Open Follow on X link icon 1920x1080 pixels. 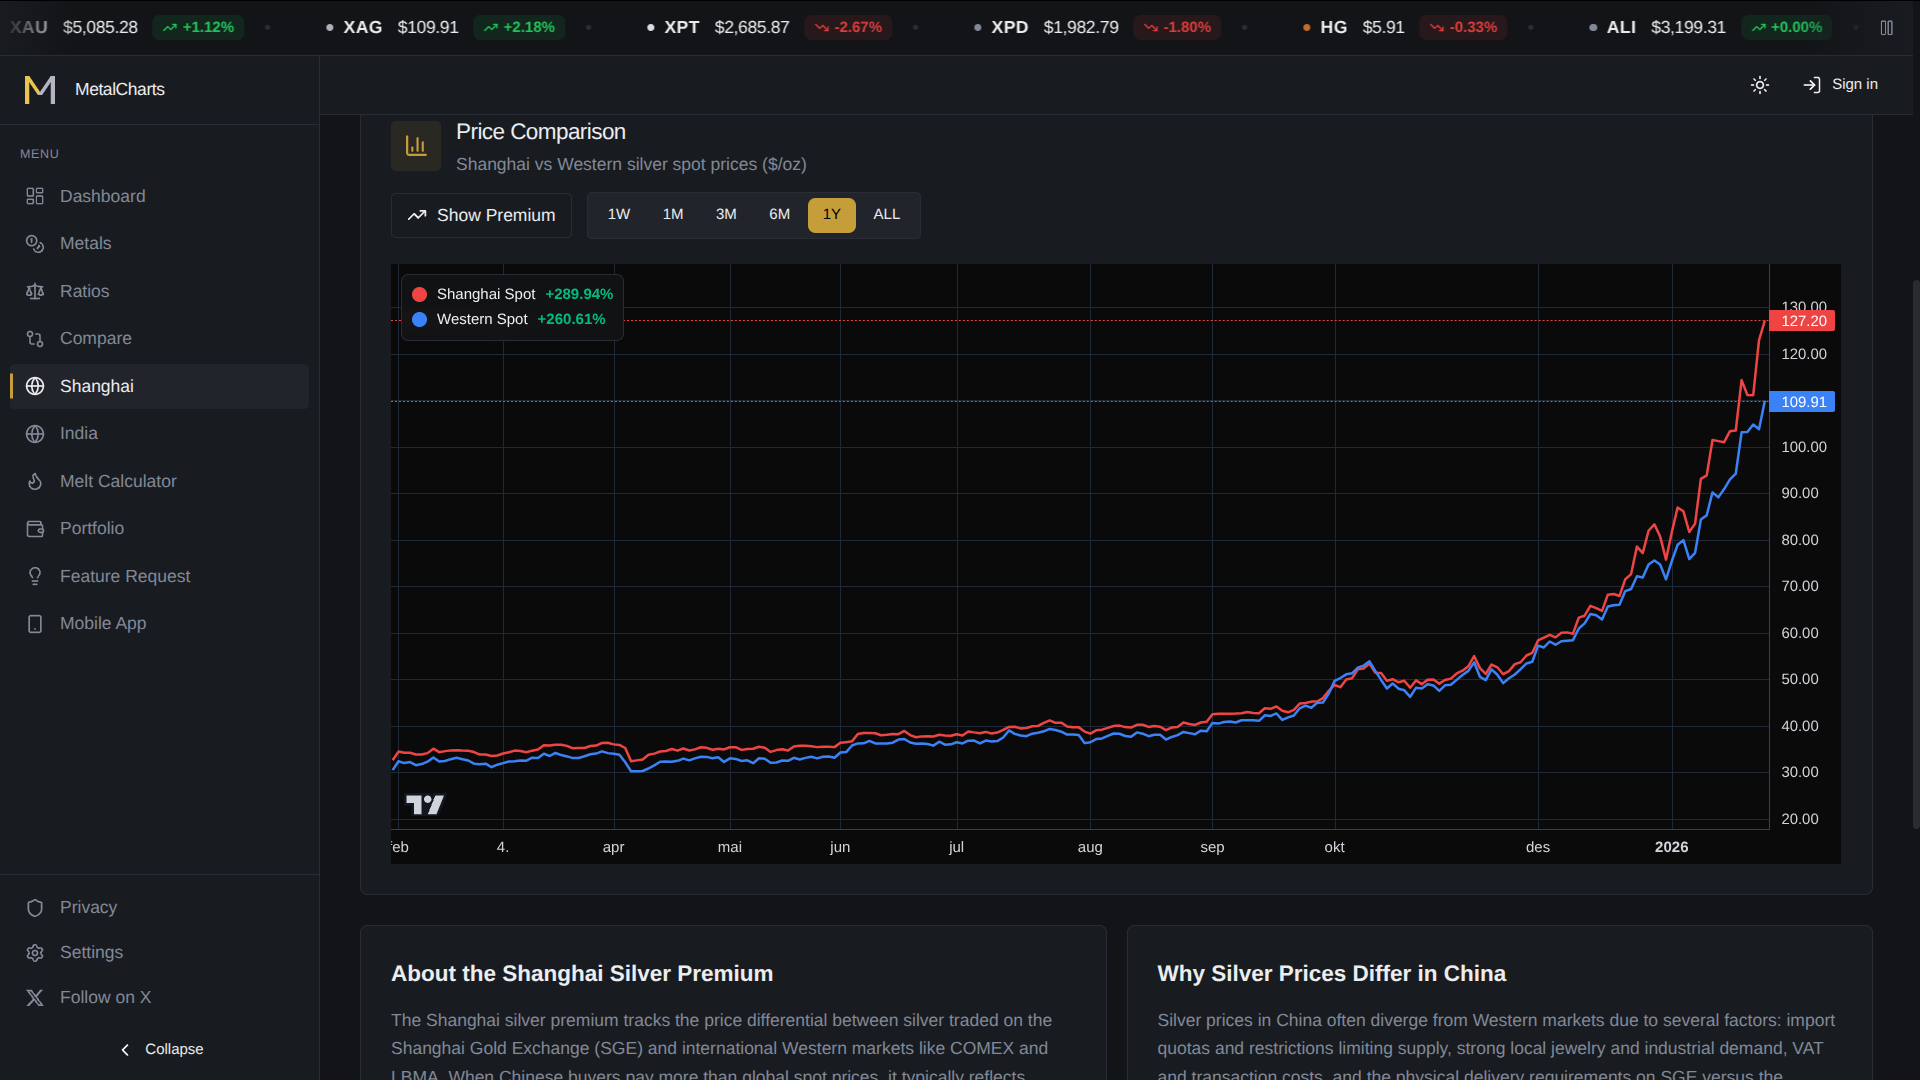[35, 998]
